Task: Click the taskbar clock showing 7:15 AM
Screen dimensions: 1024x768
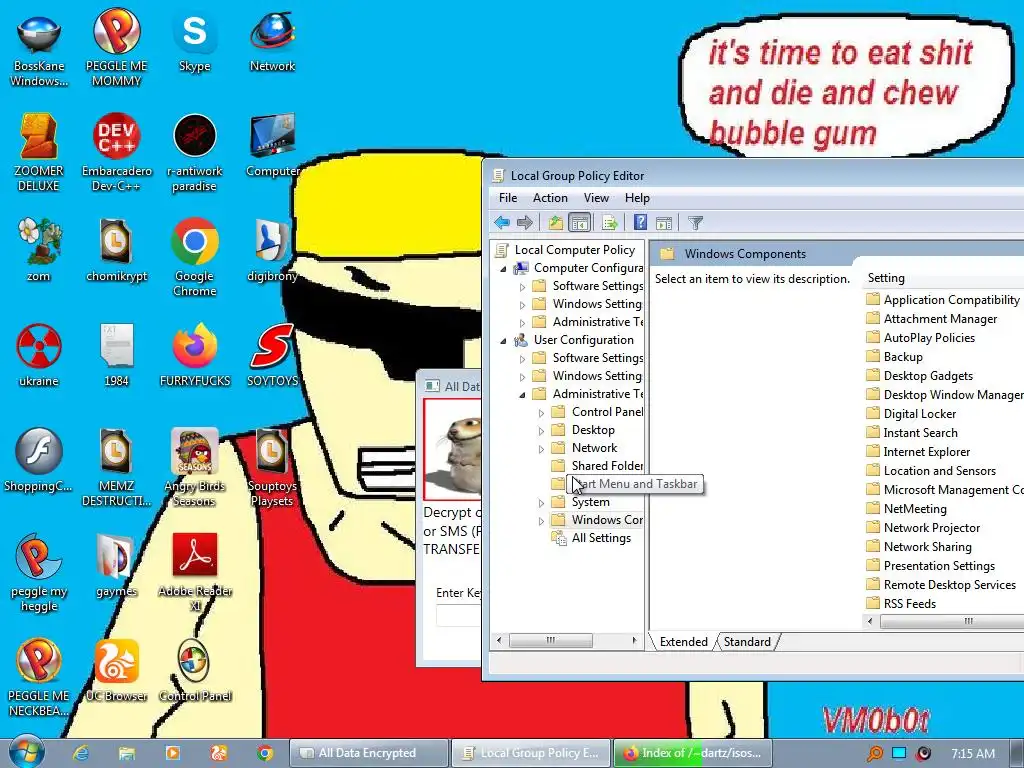Action: pos(972,754)
